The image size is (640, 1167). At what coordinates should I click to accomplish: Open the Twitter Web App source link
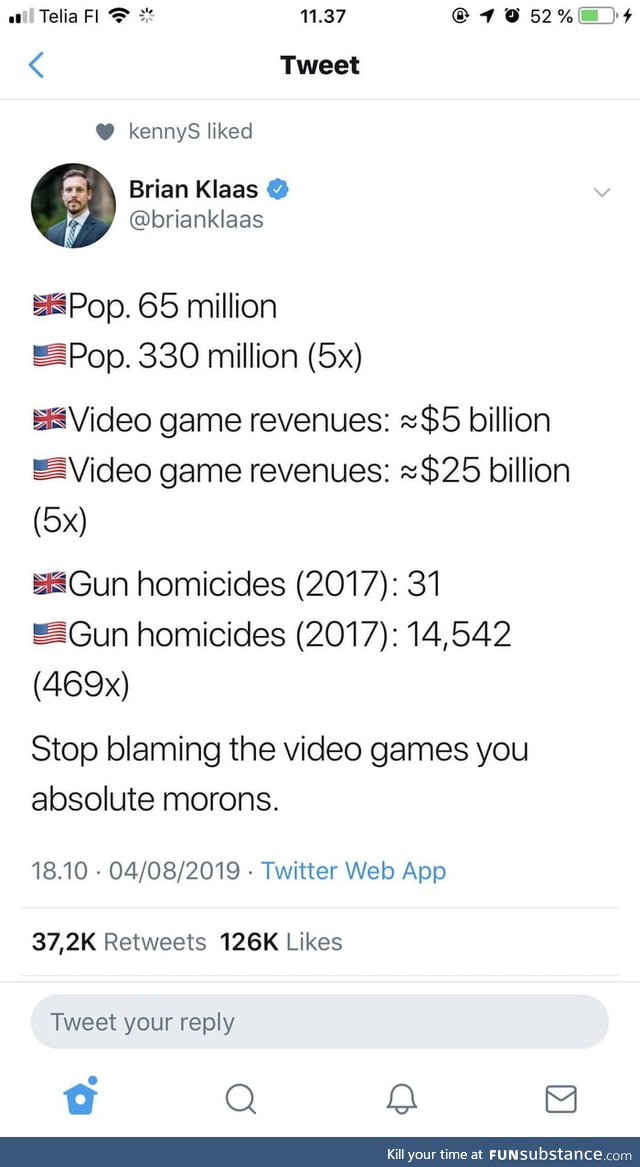[x=353, y=870]
